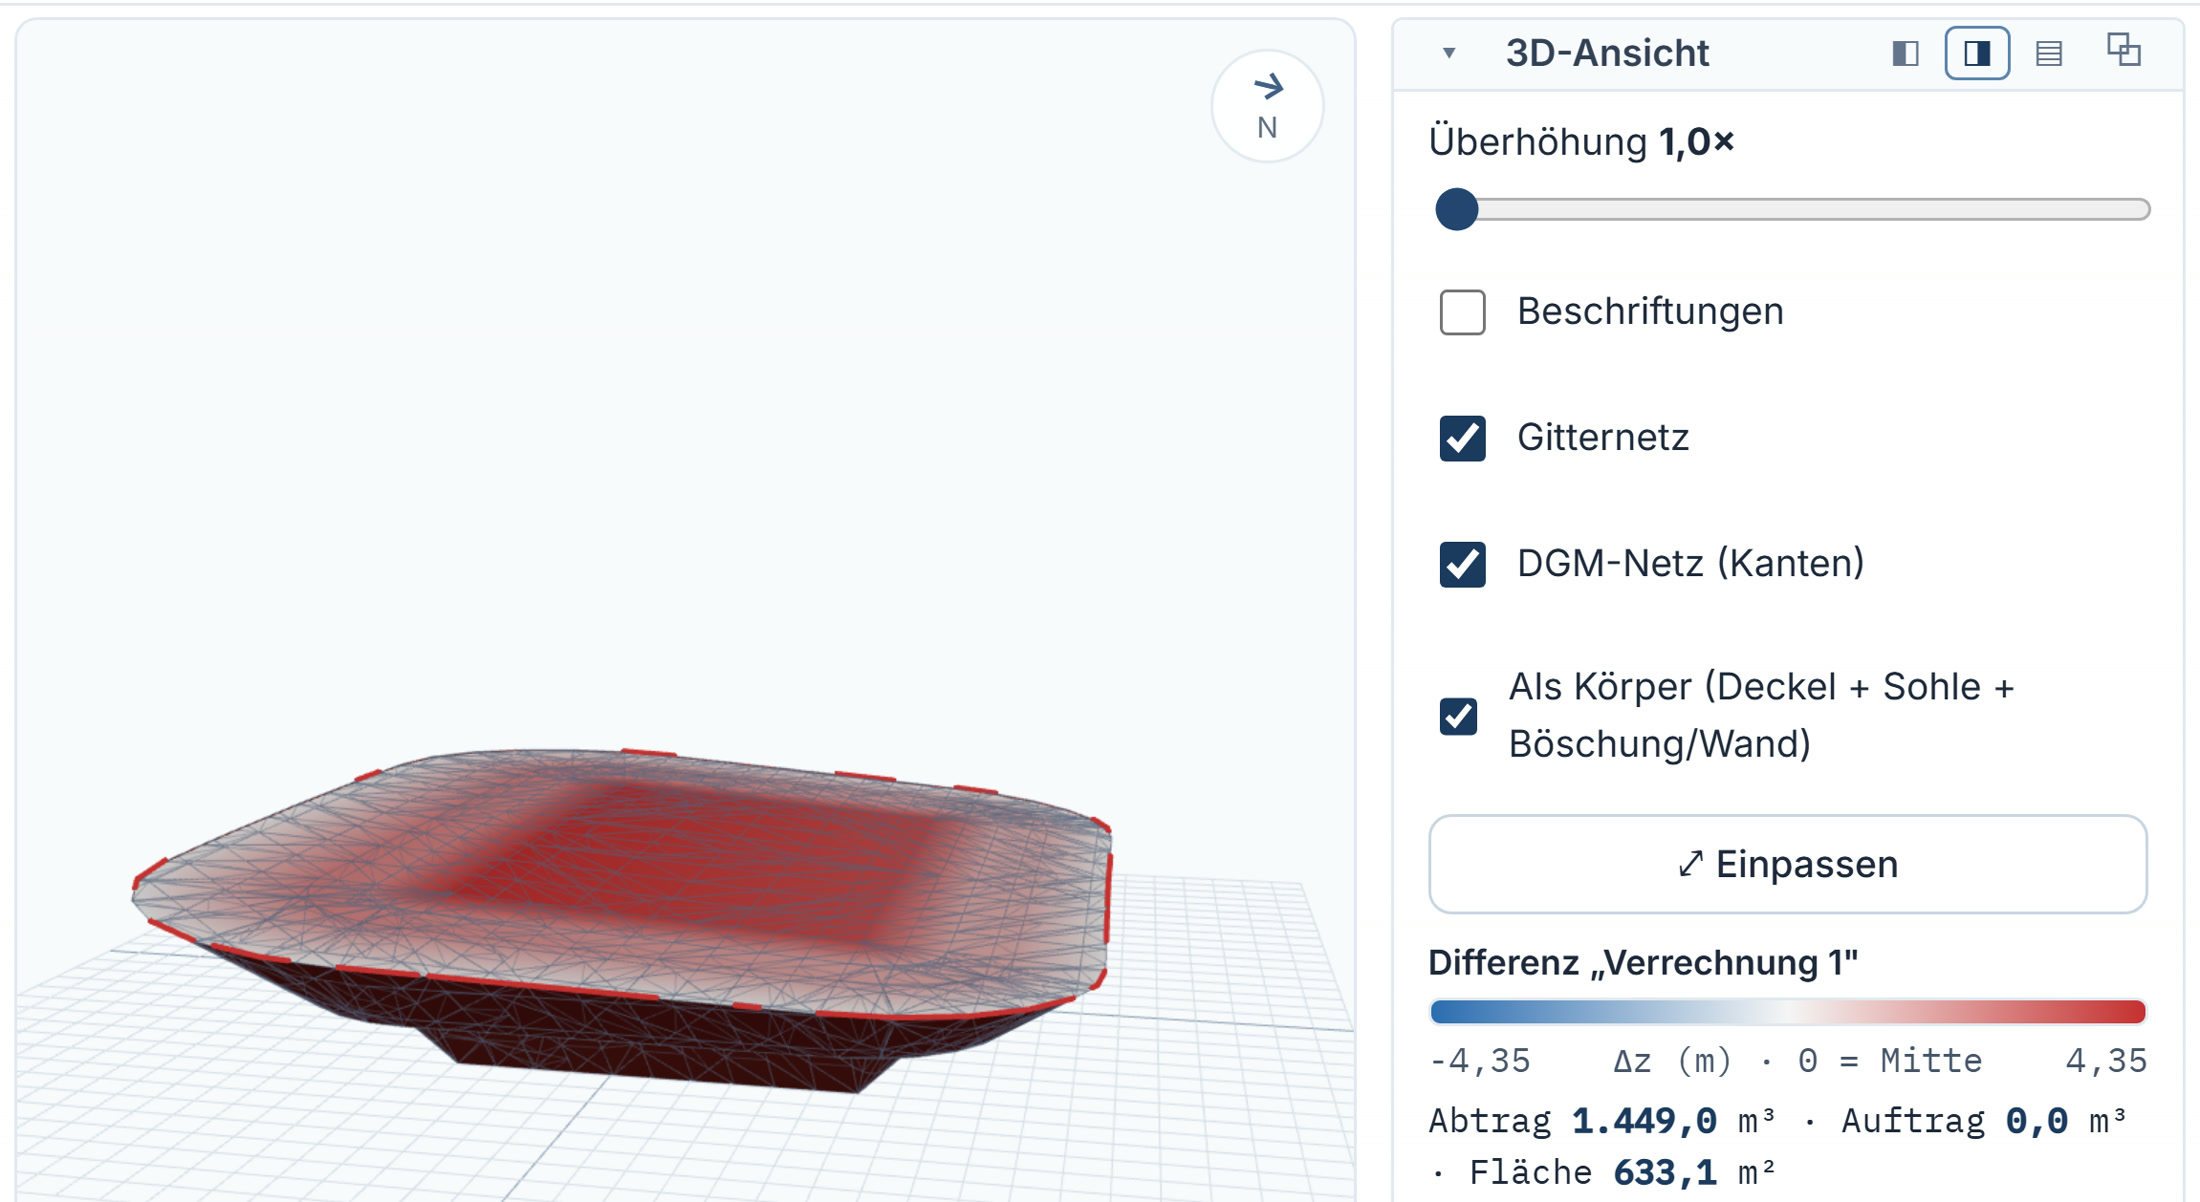The image size is (2200, 1202).
Task: Enable the Beschriftungen checkbox
Action: pos(1462,312)
